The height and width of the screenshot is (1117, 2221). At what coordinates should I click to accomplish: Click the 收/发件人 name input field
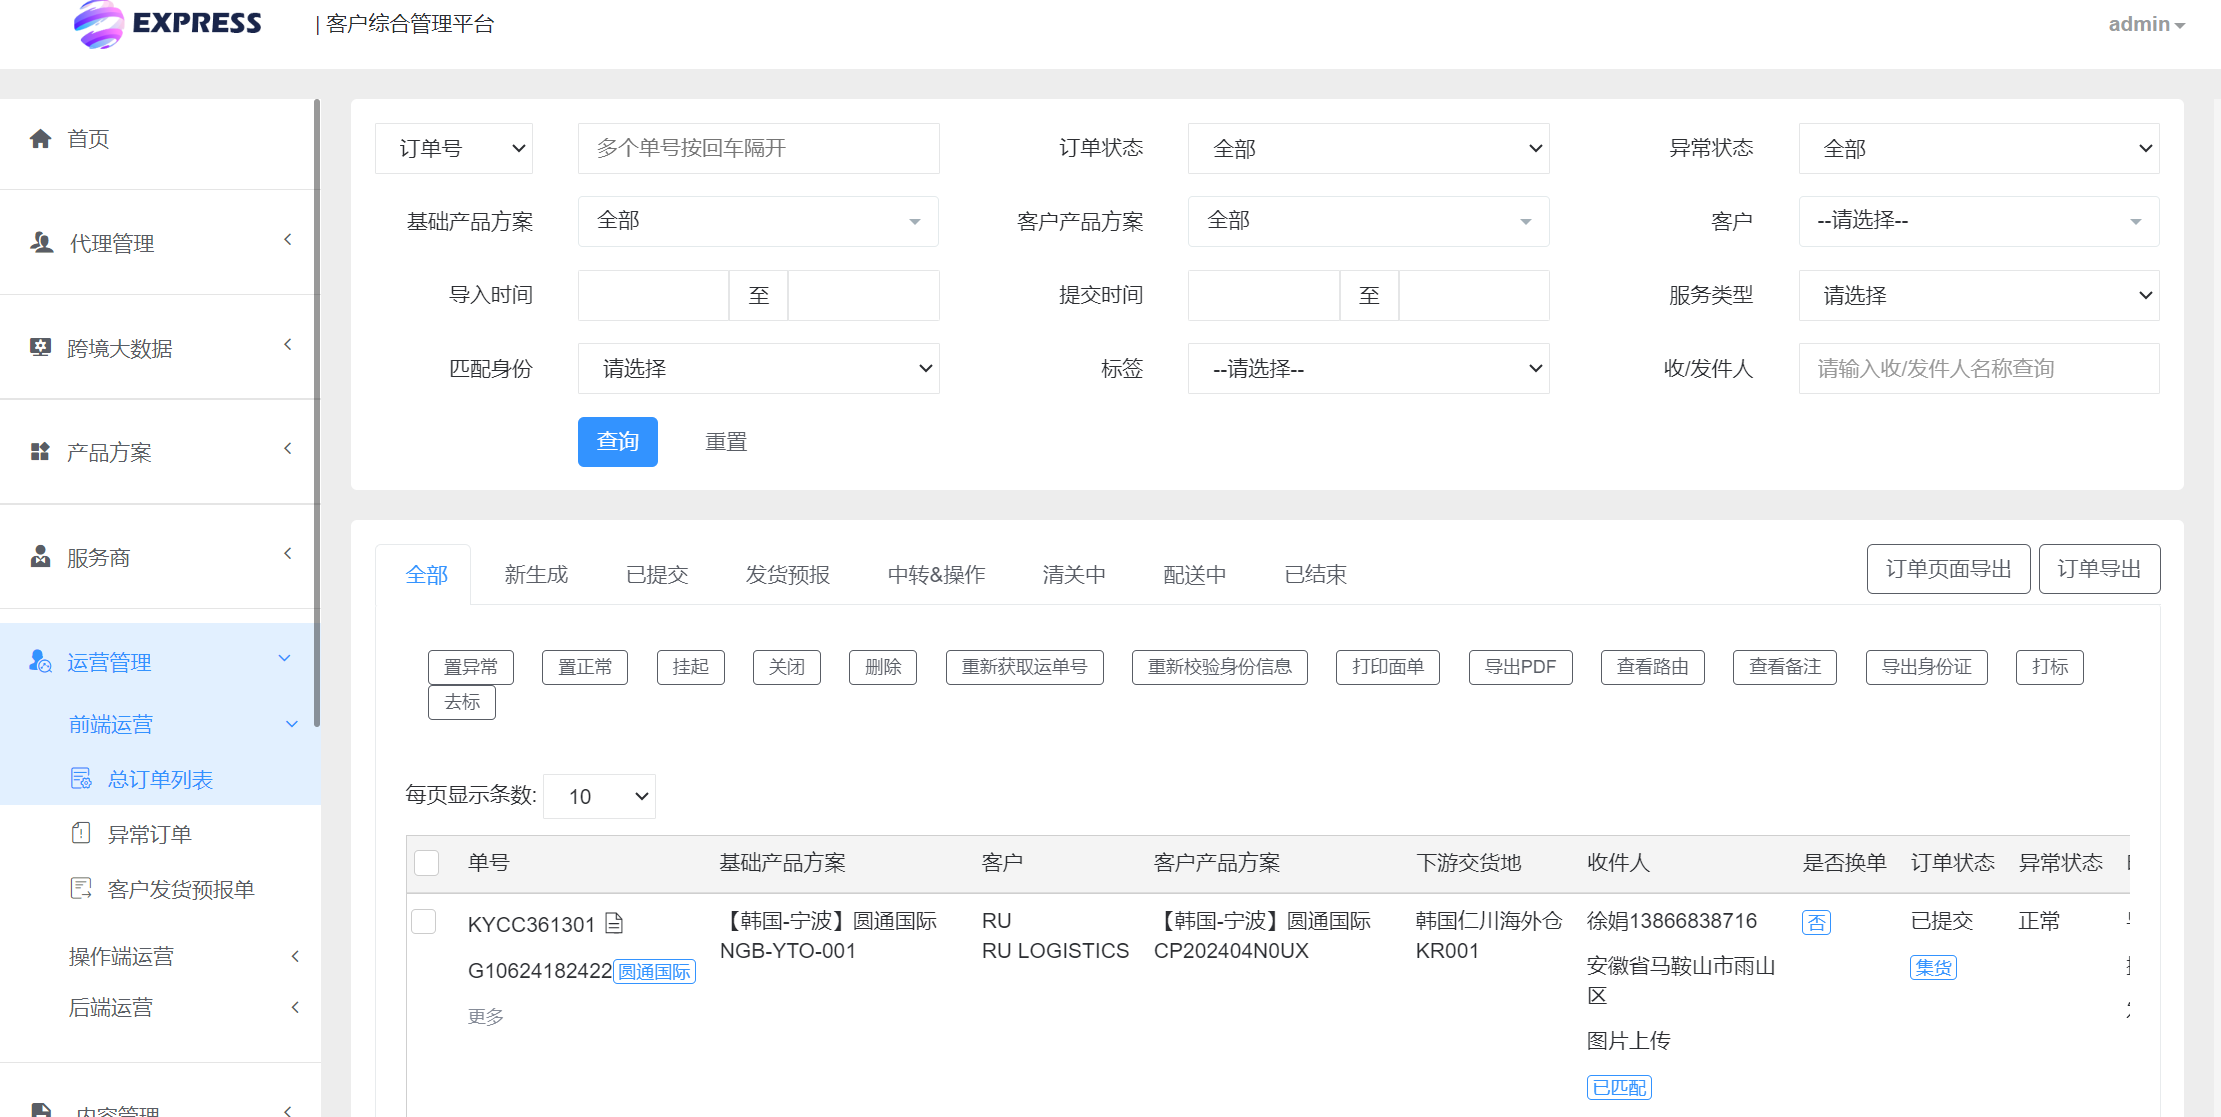(1979, 368)
